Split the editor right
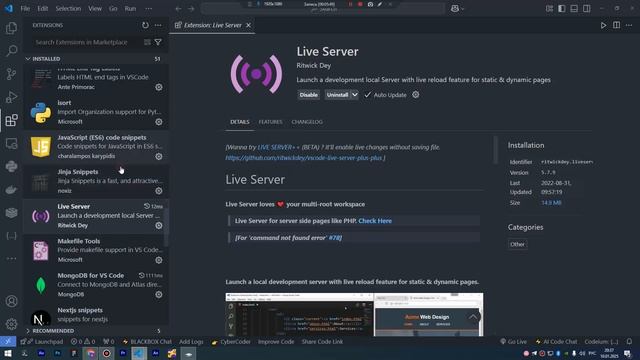Image resolution: width=640 pixels, height=360 pixels. tap(616, 25)
